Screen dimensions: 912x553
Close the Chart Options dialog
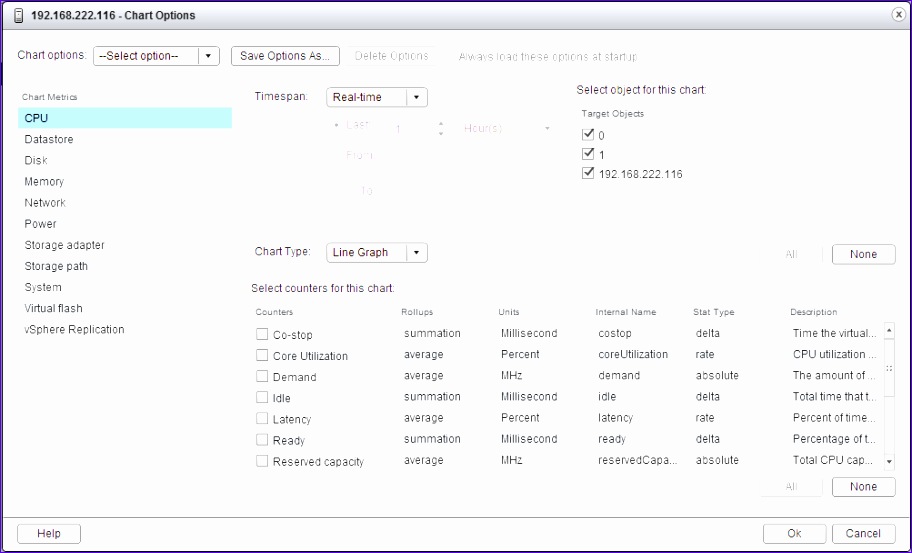(898, 15)
